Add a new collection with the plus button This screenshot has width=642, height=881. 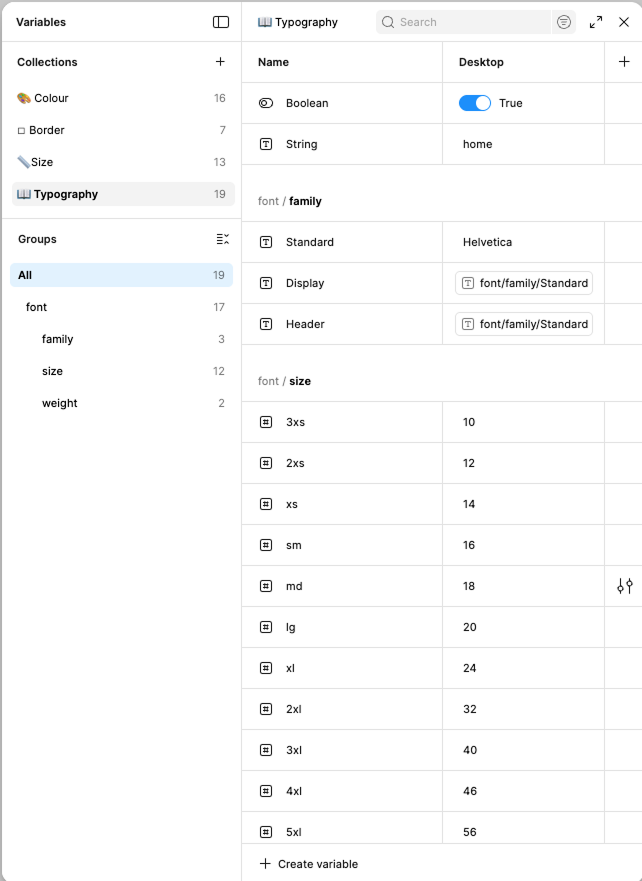[x=220, y=61]
